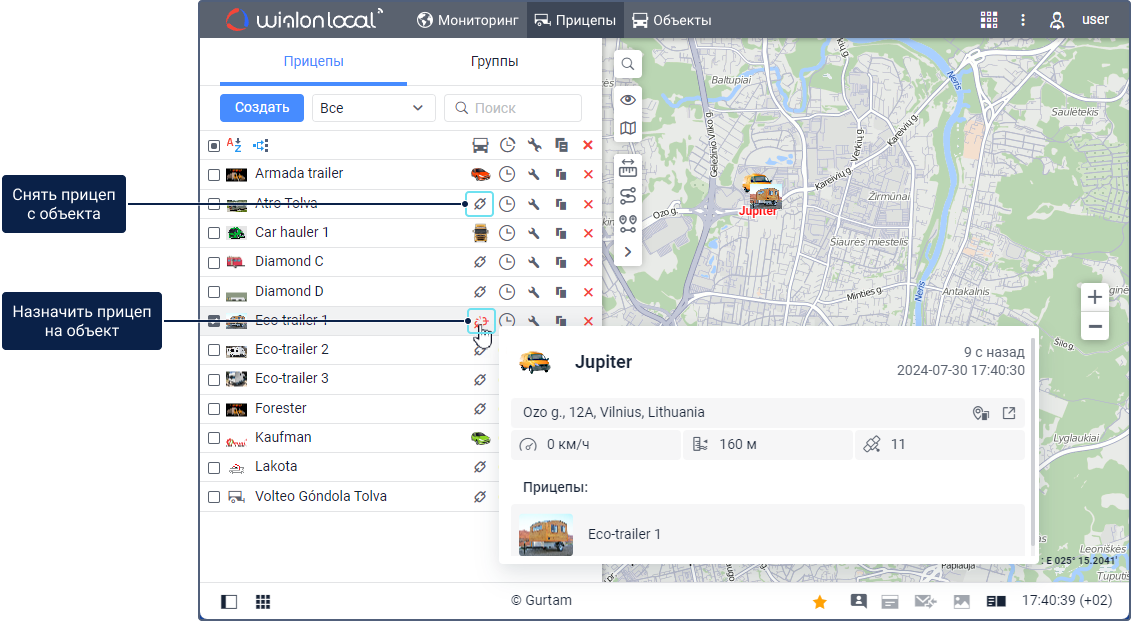Image resolution: width=1131 pixels, height=621 pixels.
Task: Open the "Все" filter dropdown
Action: 373,108
